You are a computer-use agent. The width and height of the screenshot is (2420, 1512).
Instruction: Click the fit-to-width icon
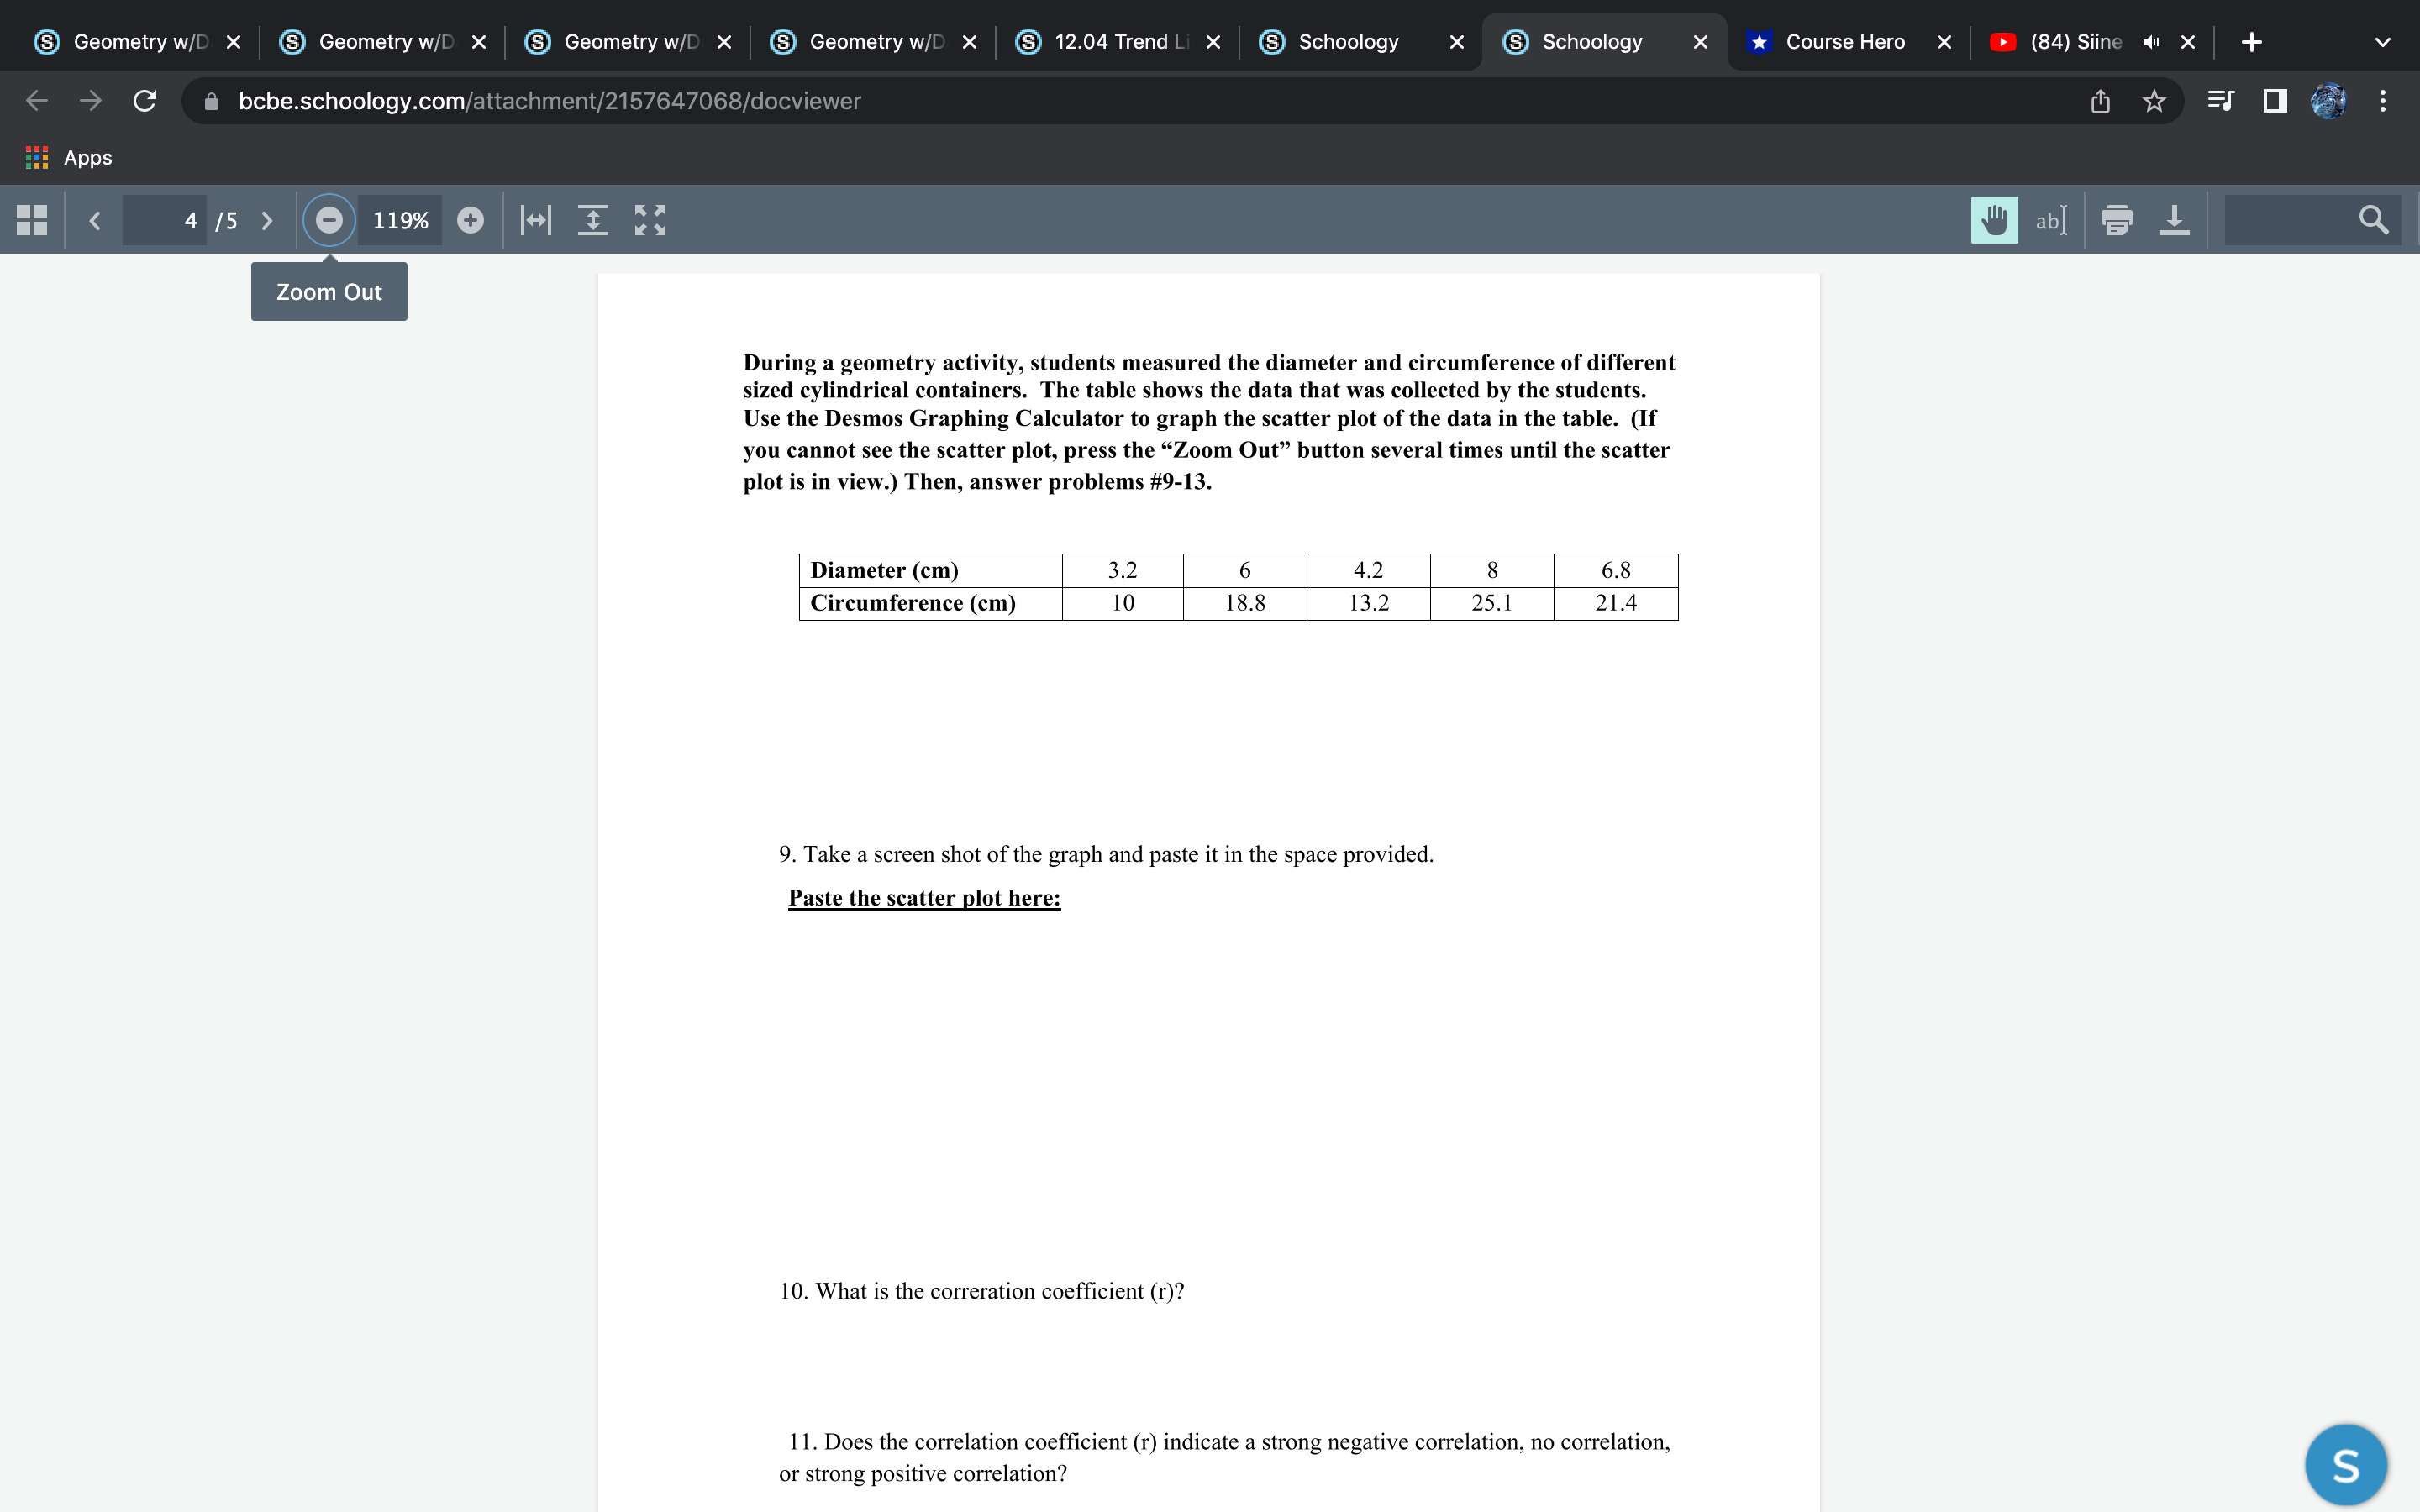(x=536, y=220)
